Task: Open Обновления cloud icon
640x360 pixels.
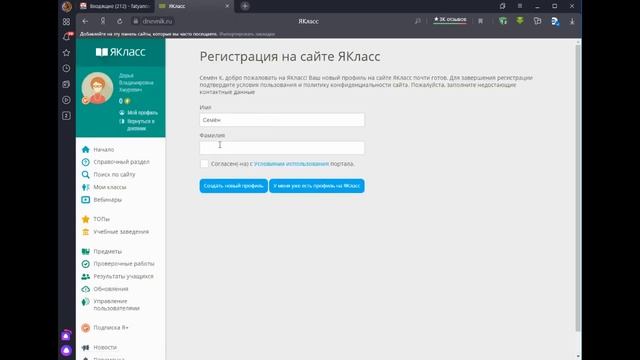Action: coord(85,289)
